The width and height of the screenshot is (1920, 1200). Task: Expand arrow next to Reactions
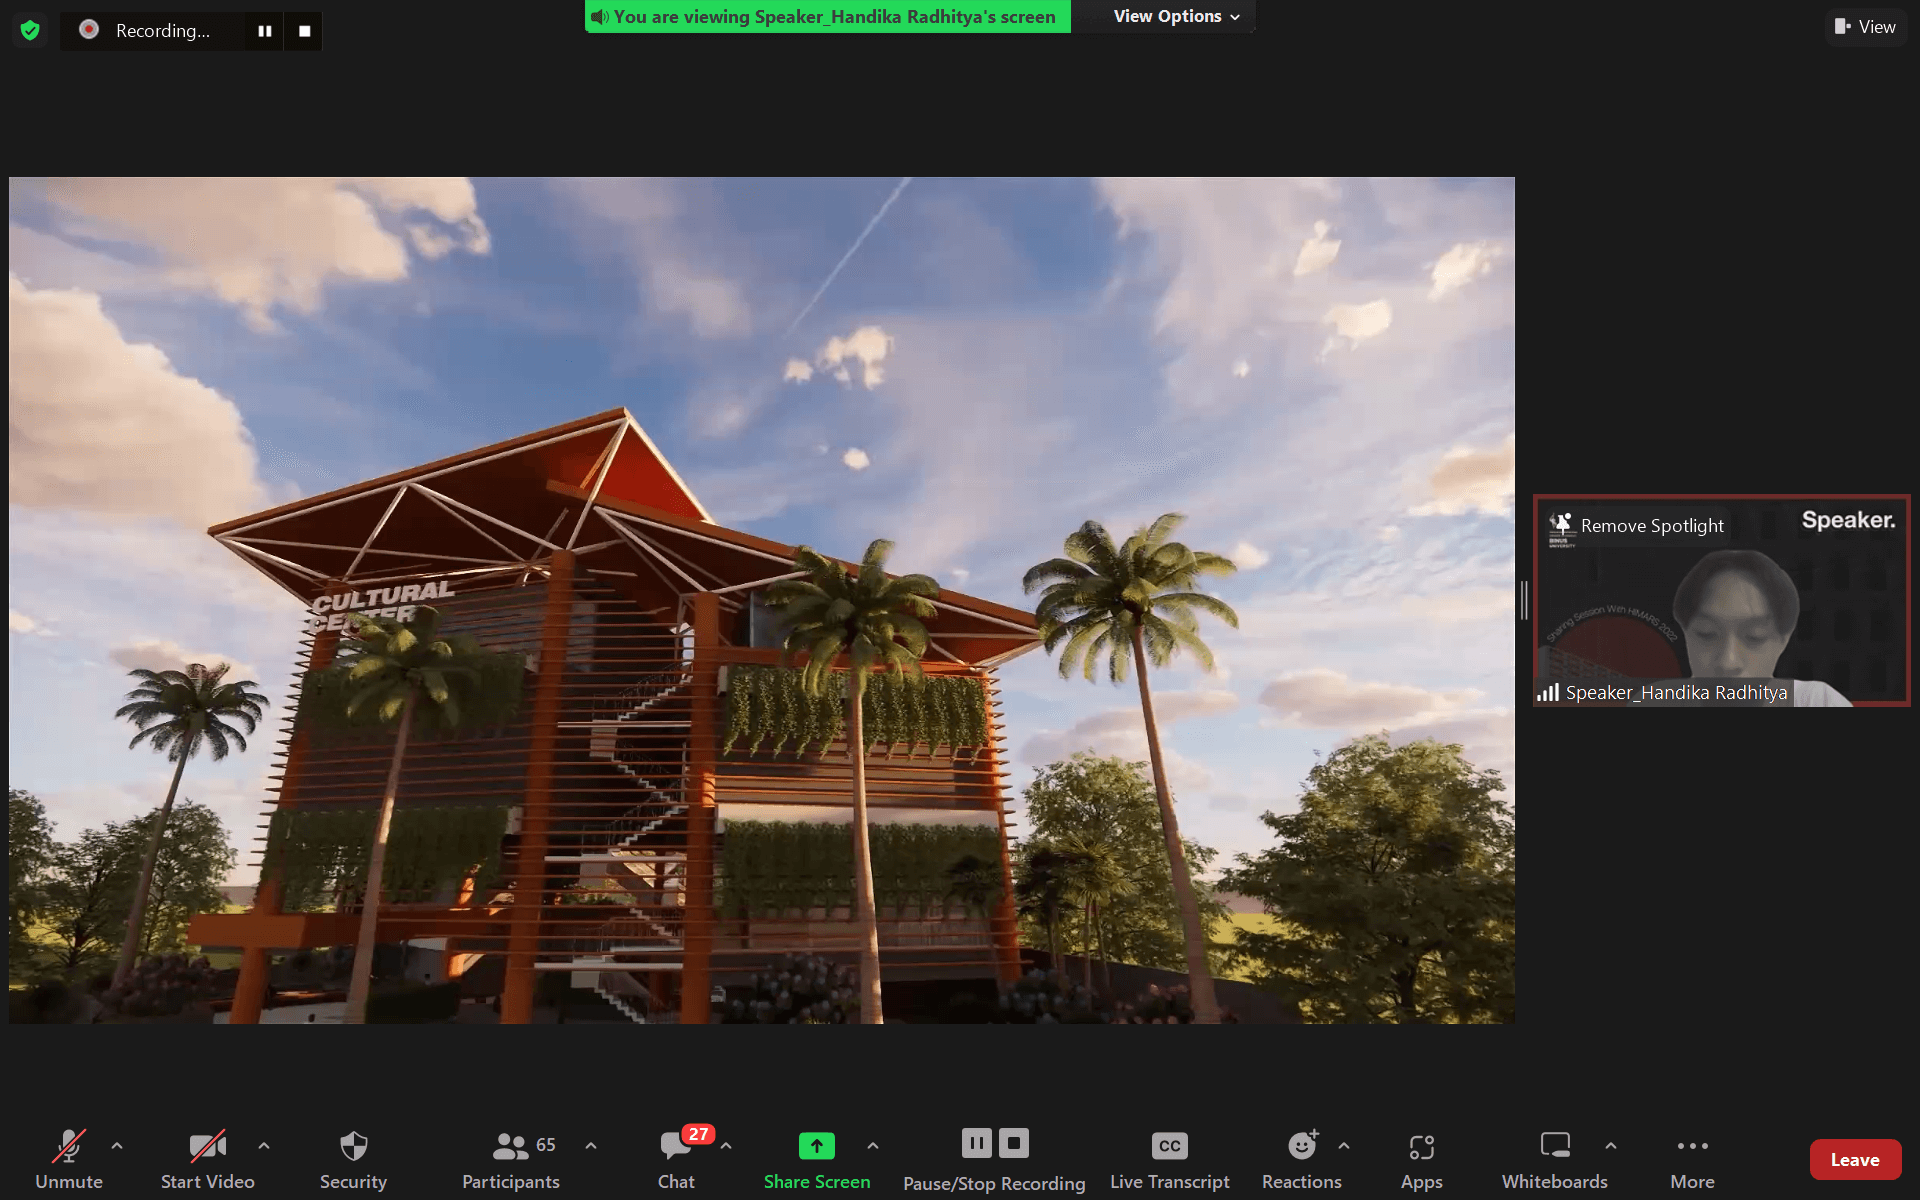(1344, 1146)
